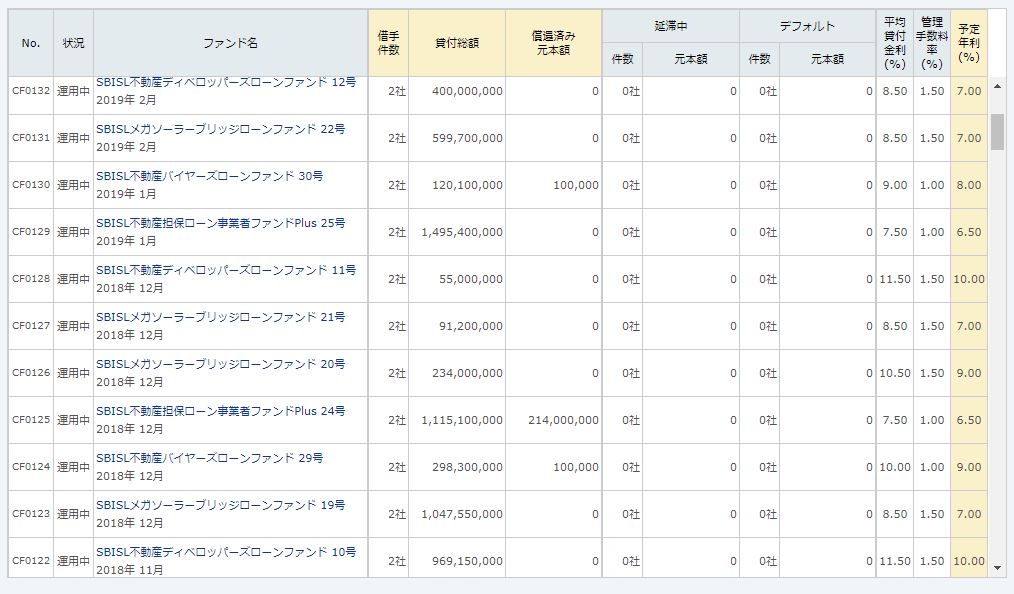Image resolution: width=1014 pixels, height=594 pixels.
Task: Click the 管理手数料率(%) column header
Action: point(932,43)
